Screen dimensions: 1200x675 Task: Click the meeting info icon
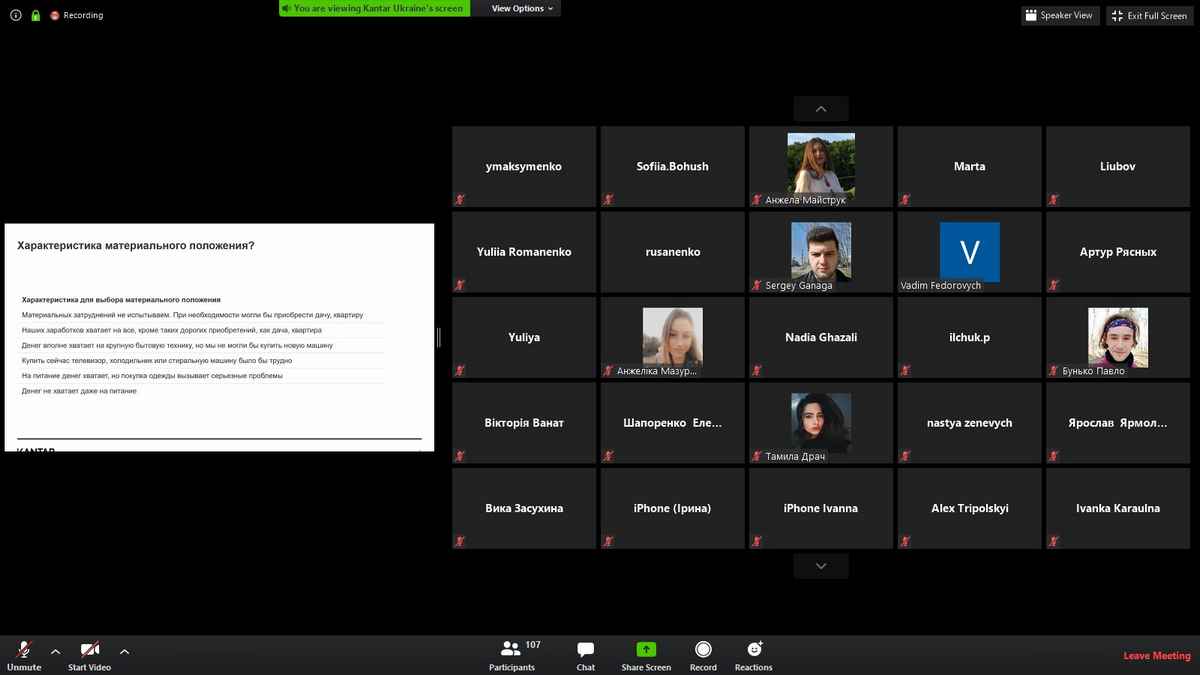click(x=16, y=16)
